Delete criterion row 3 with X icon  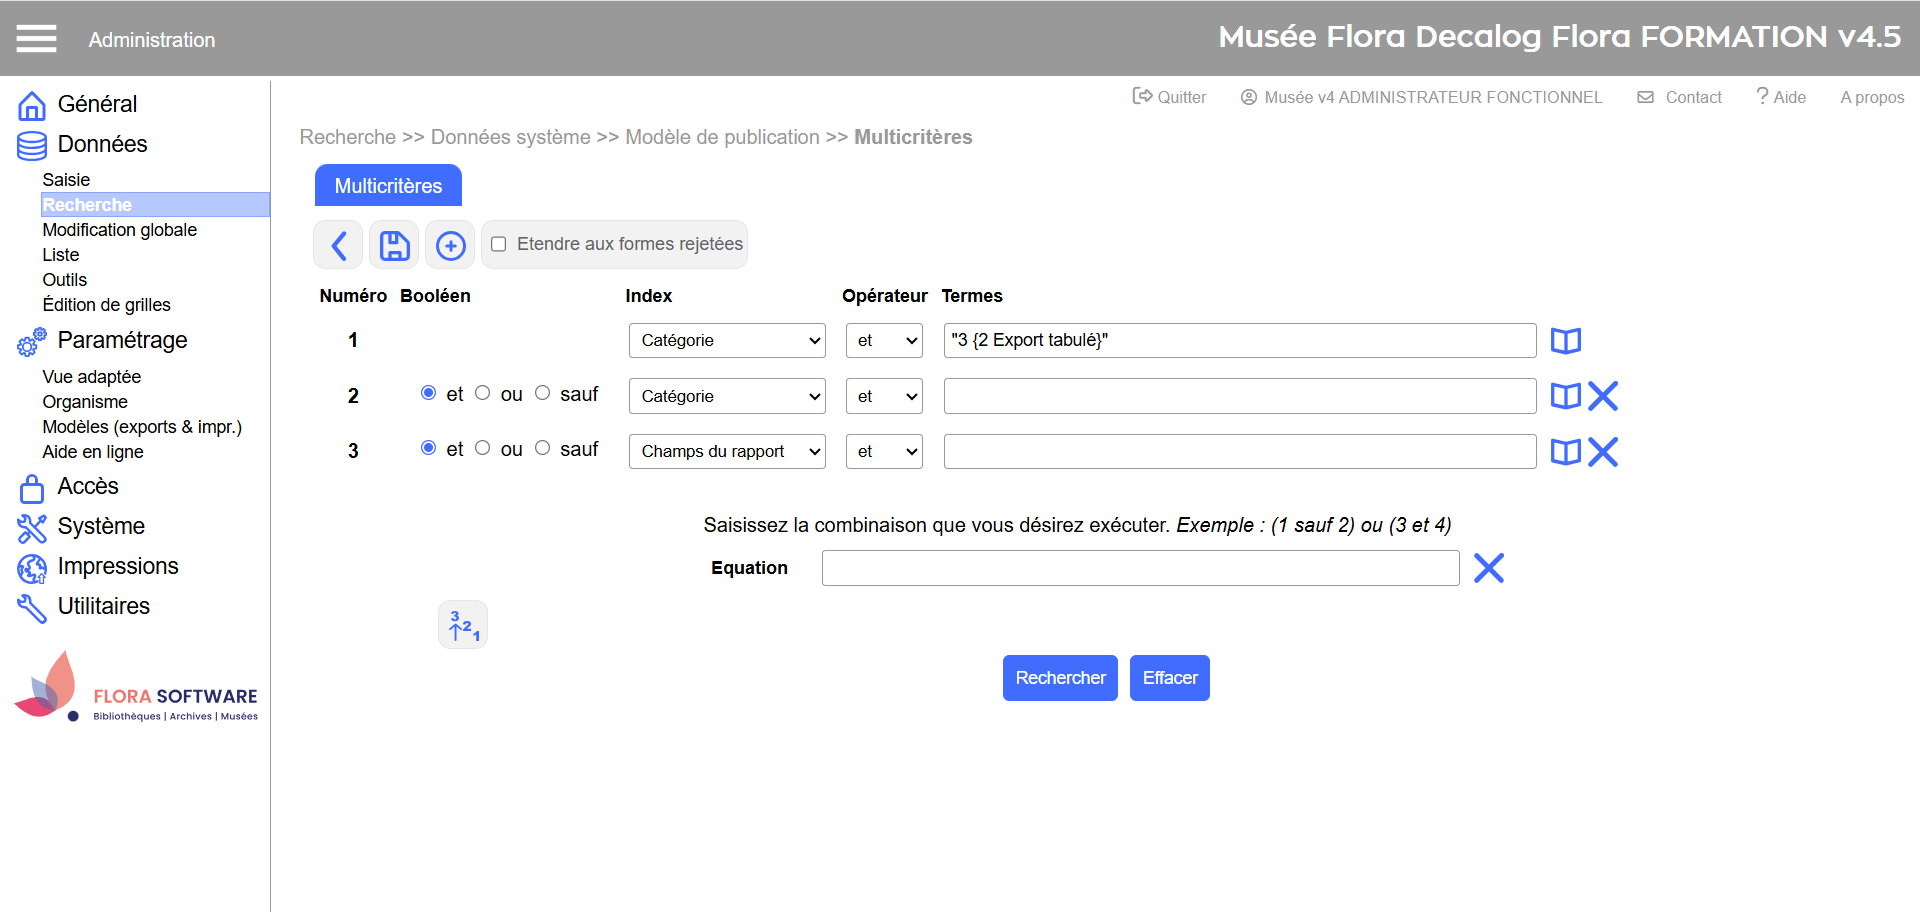point(1603,452)
